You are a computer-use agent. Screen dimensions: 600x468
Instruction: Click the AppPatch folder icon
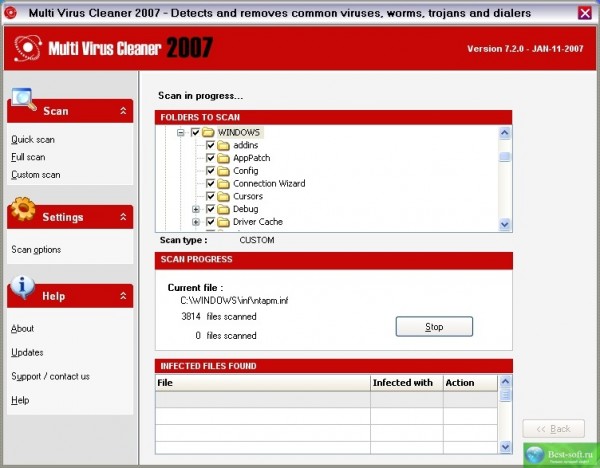point(223,158)
